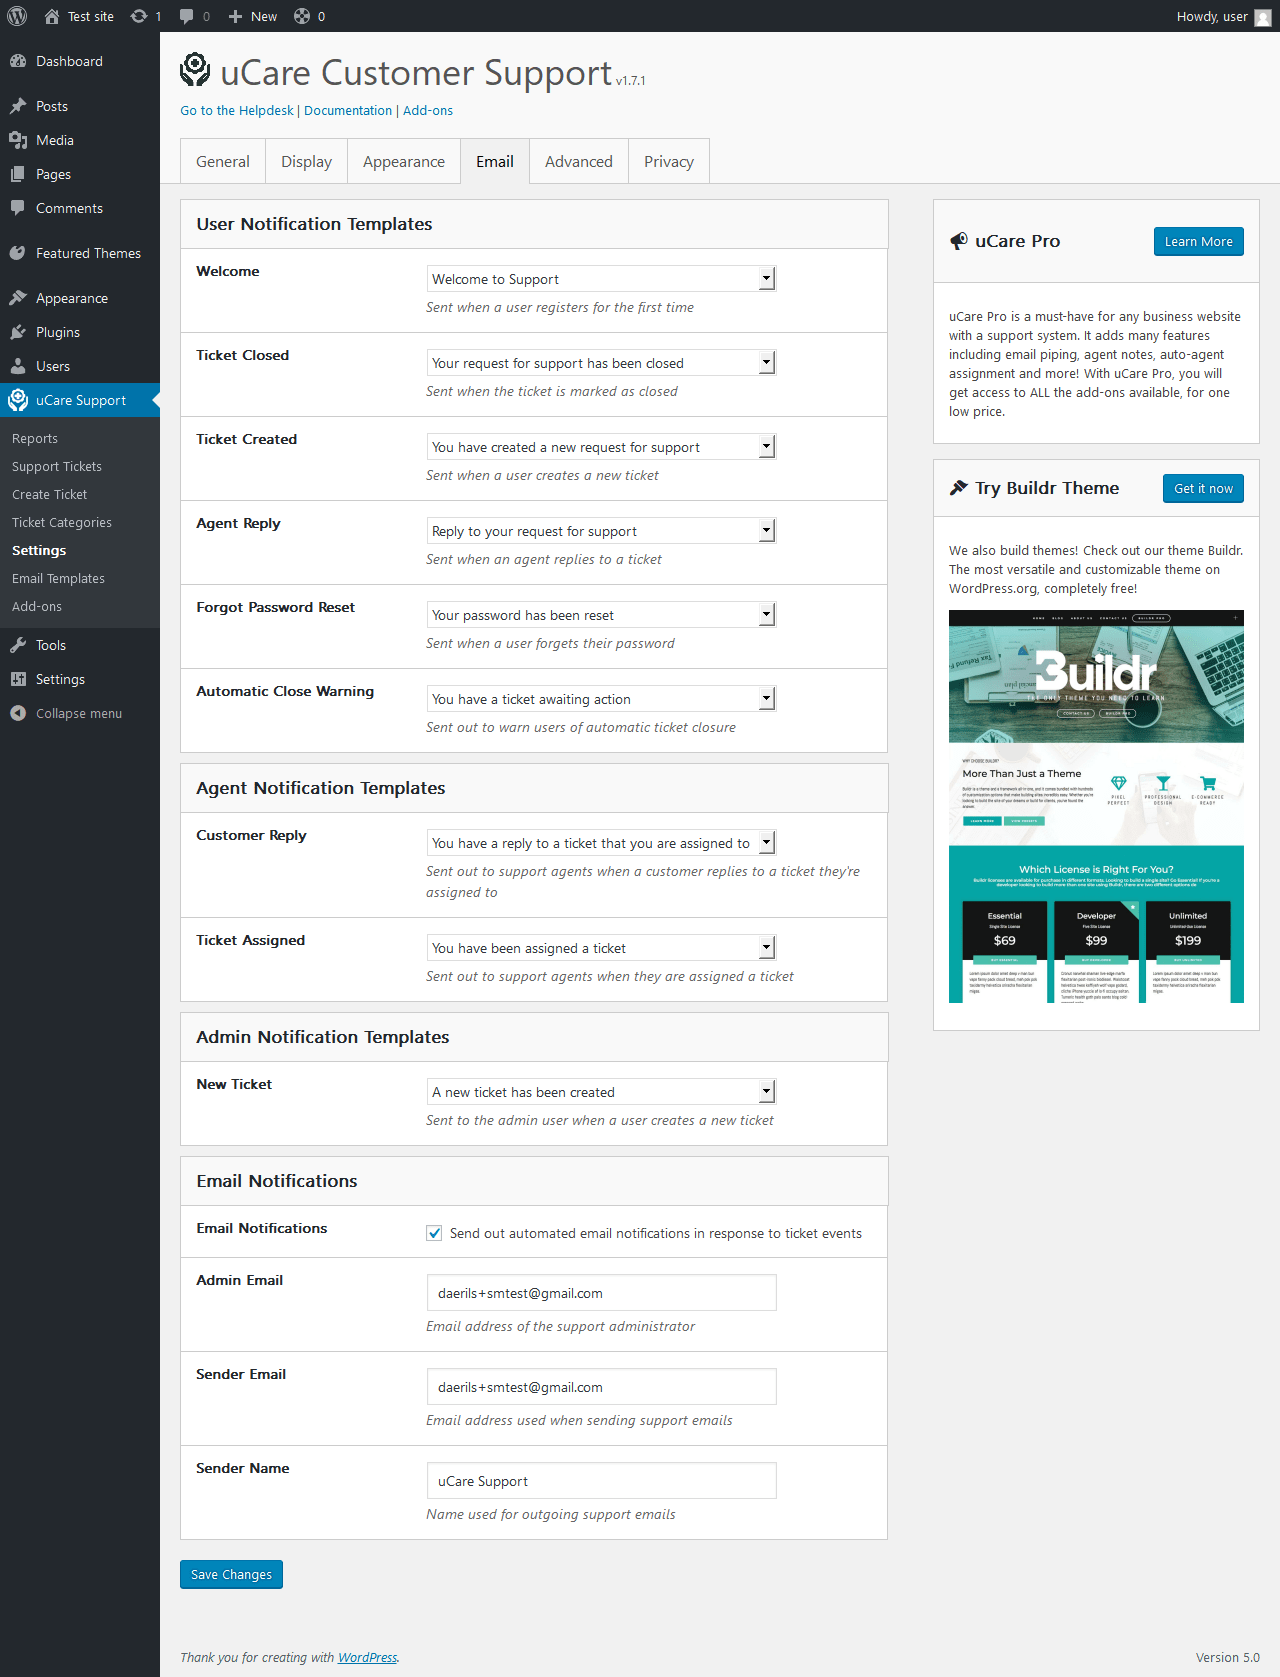1280x1677 pixels.
Task: Open Add-ons in the uCare sidebar submenu
Action: 37,606
